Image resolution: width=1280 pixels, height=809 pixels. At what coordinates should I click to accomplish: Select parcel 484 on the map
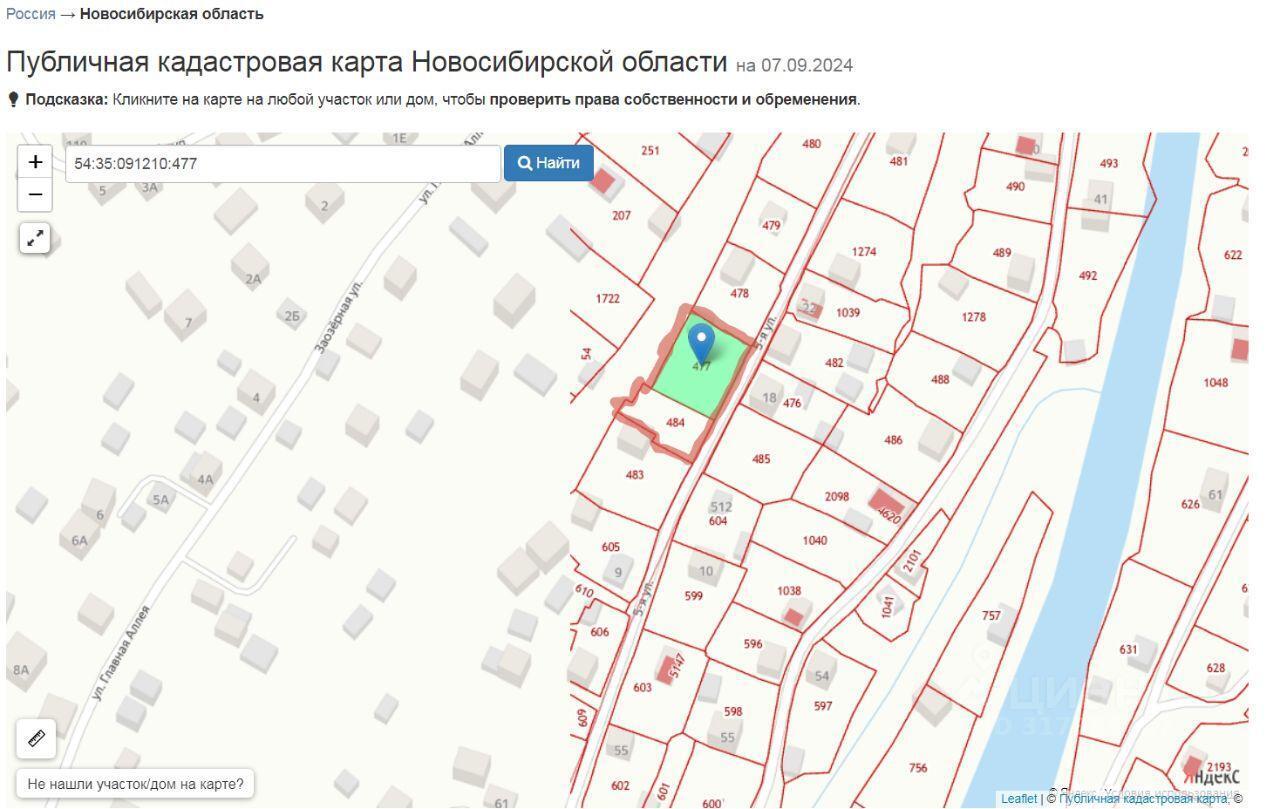(675, 422)
